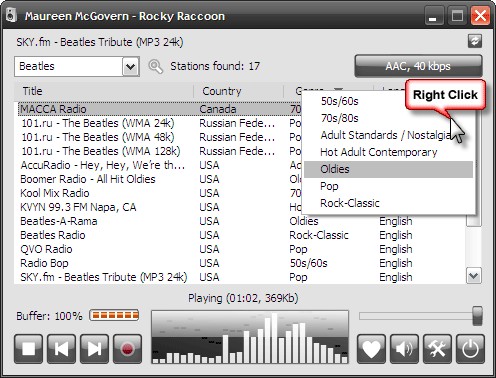Image resolution: width=496 pixels, height=378 pixels.
Task: Click the Playing (01:02, 369Kb) status text
Action: (243, 298)
